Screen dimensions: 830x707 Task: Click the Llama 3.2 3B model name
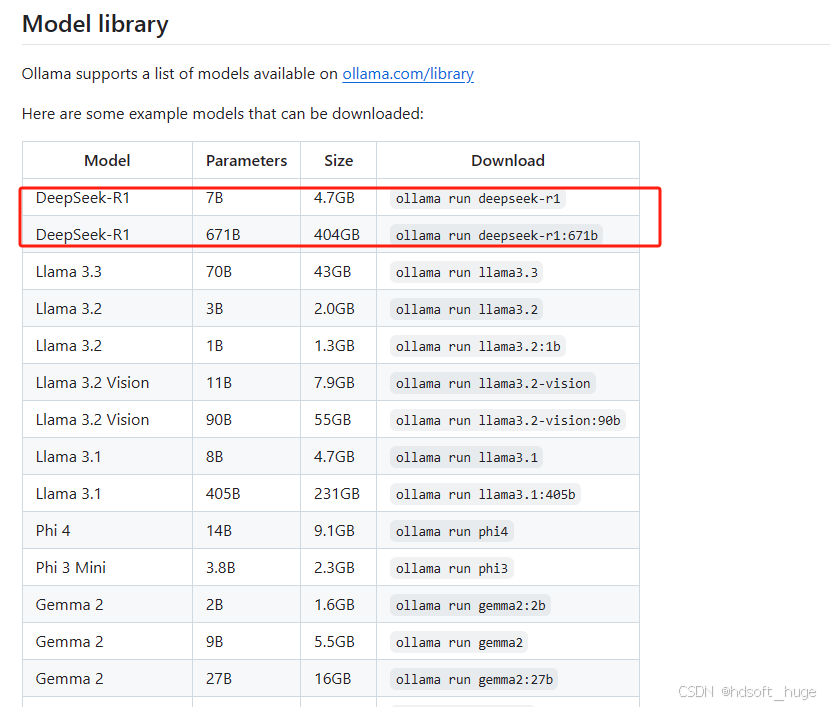pos(68,309)
